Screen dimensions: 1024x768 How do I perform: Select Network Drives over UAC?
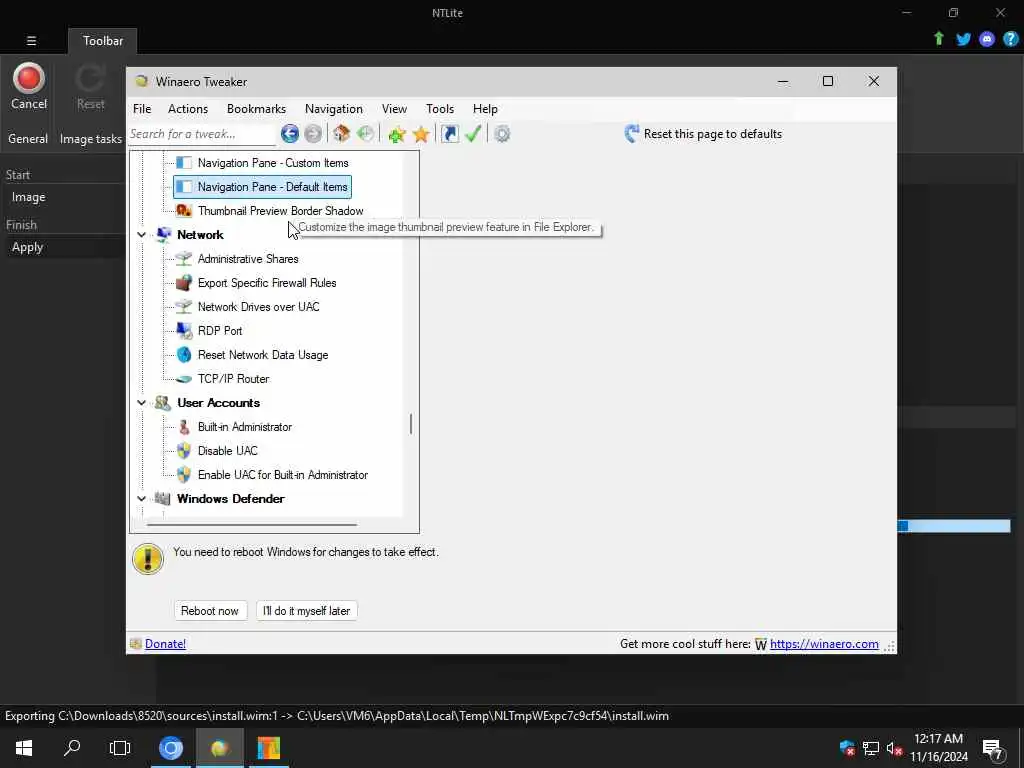pyautogui.click(x=258, y=307)
